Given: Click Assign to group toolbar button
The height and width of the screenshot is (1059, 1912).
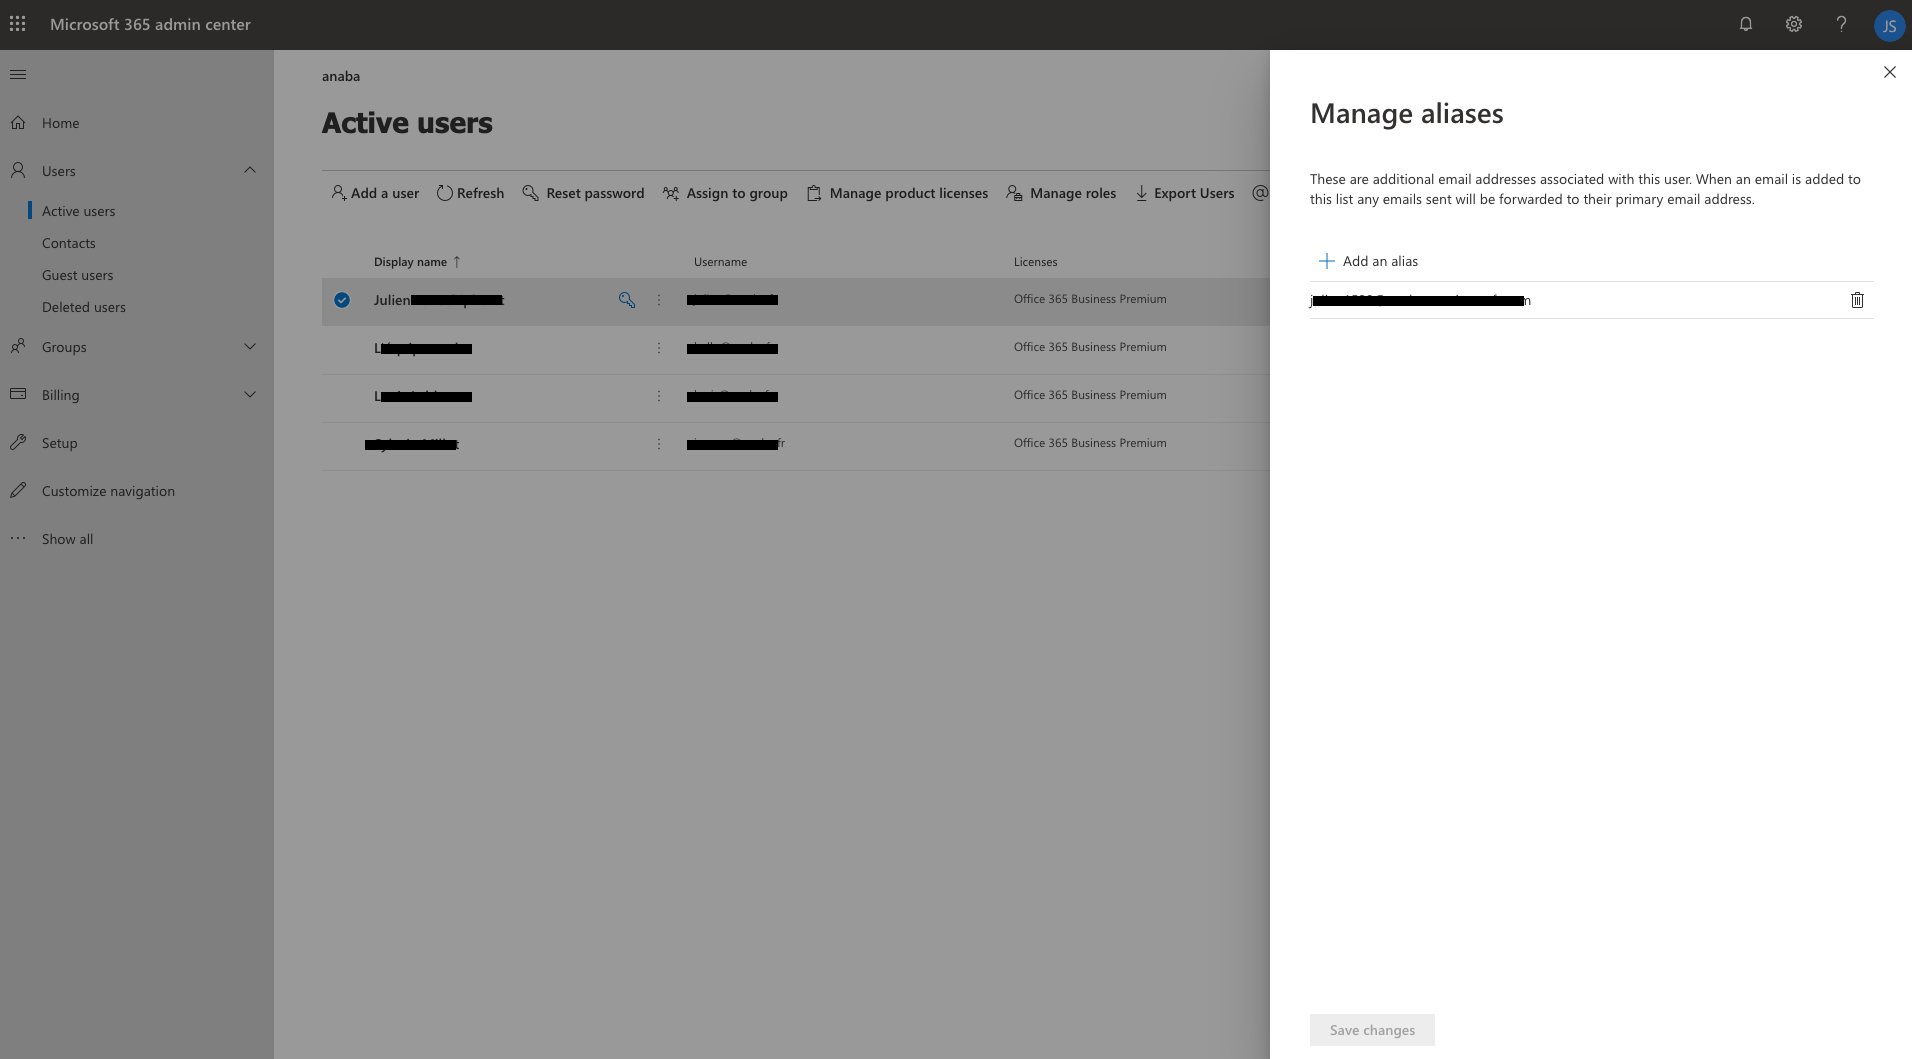Looking at the screenshot, I should [725, 193].
